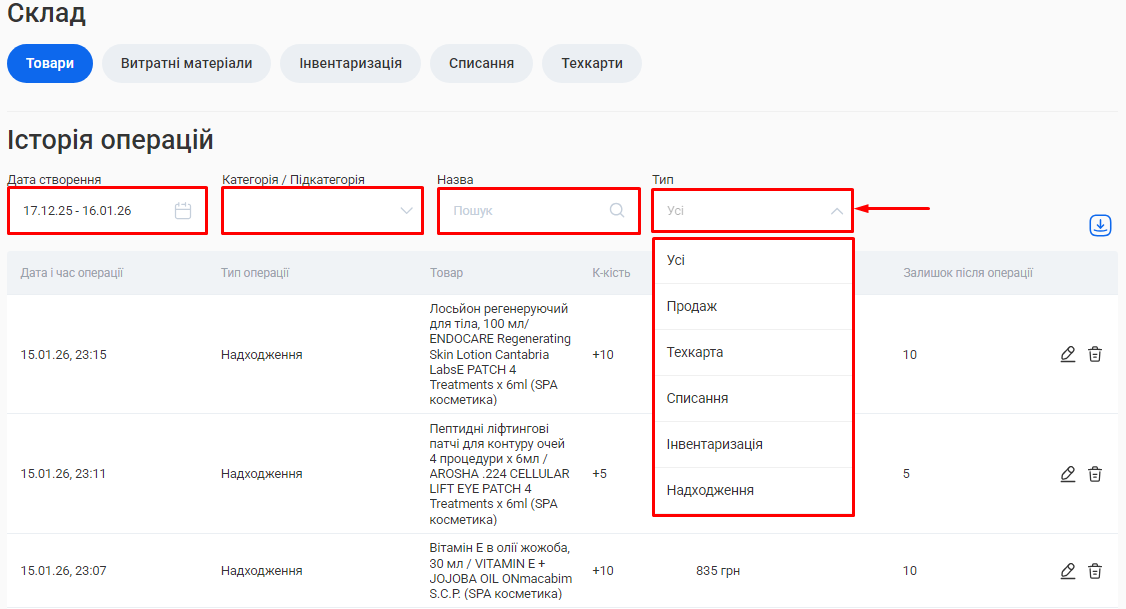Open the calendar icon in date field
This screenshot has height=609, width=1126.
(x=183, y=211)
